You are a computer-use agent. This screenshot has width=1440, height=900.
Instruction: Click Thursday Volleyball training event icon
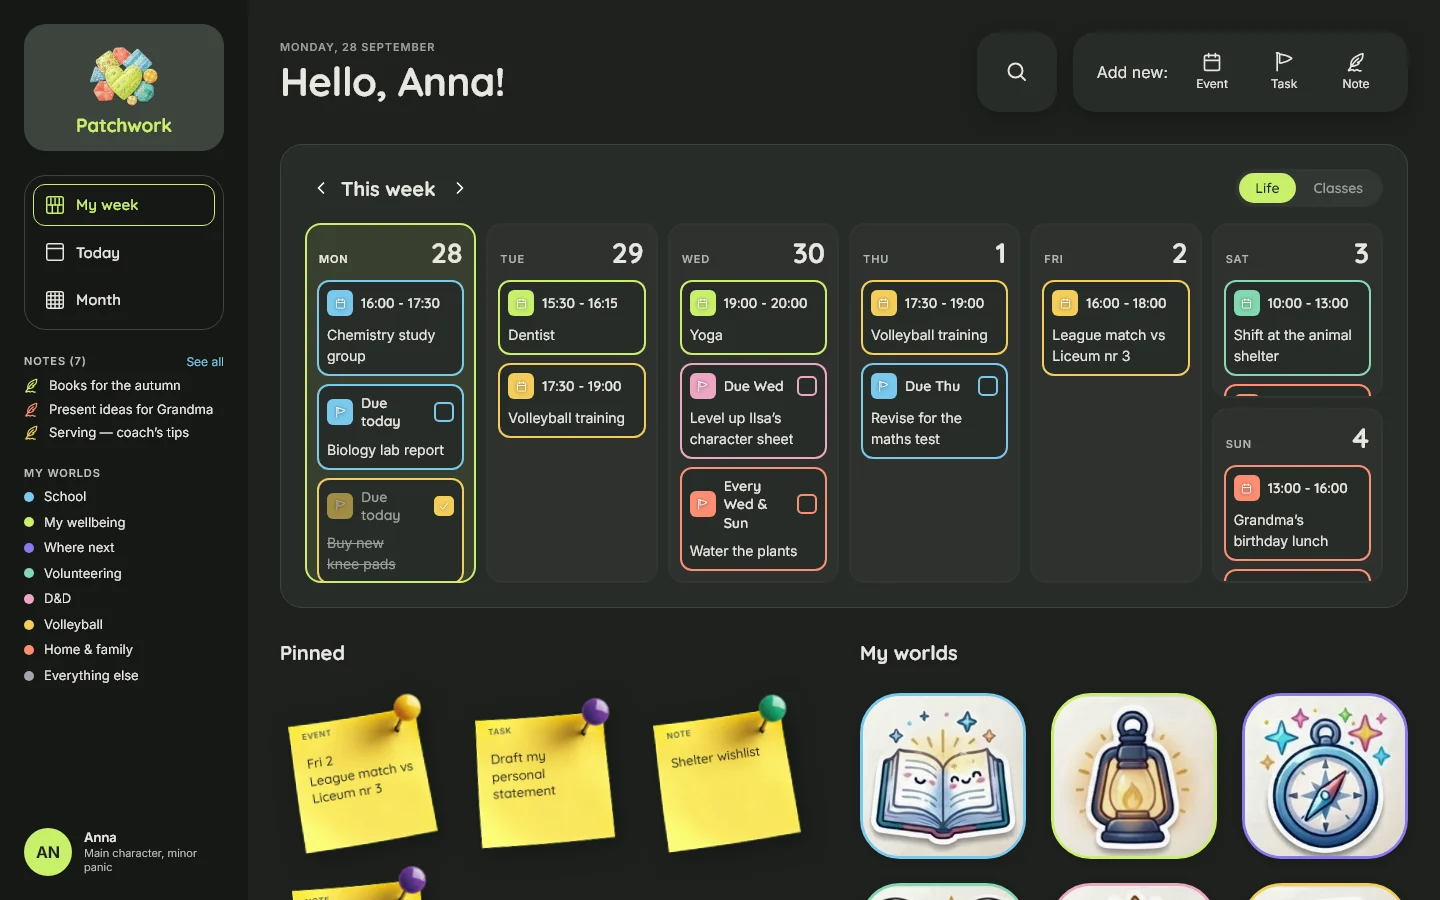[x=884, y=303]
